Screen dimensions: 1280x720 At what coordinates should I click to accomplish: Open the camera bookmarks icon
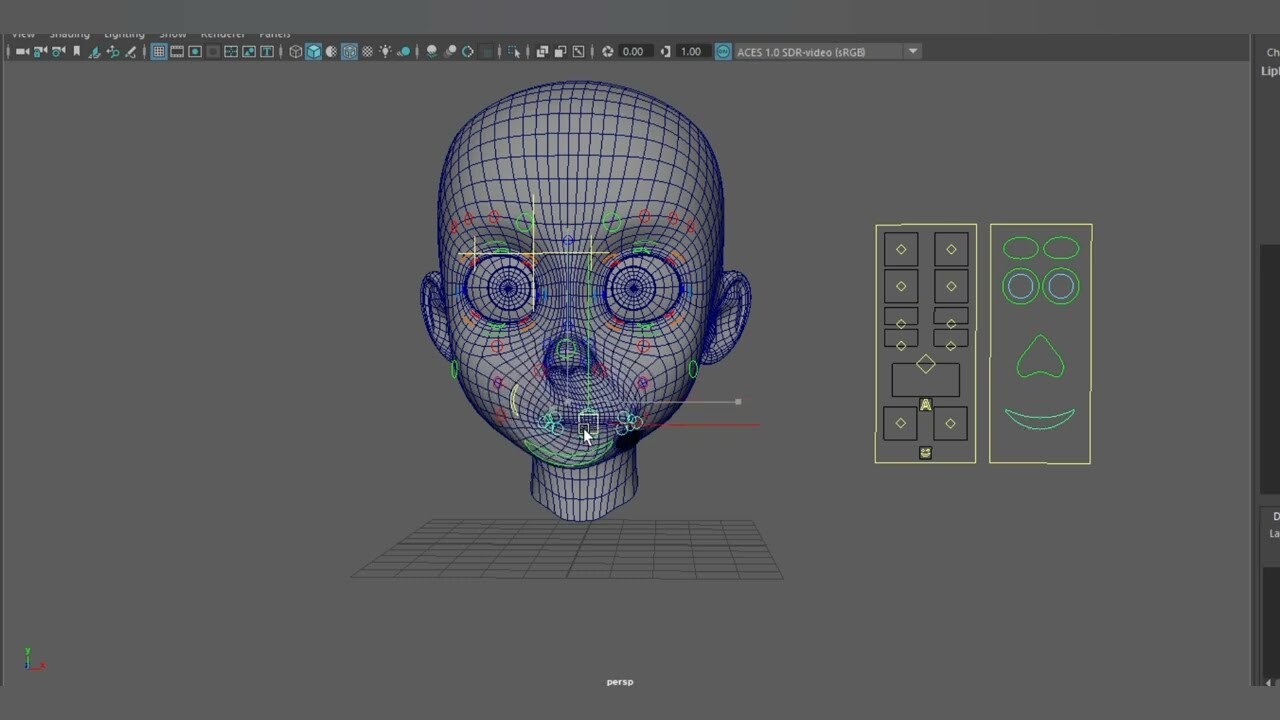pyautogui.click(x=76, y=51)
